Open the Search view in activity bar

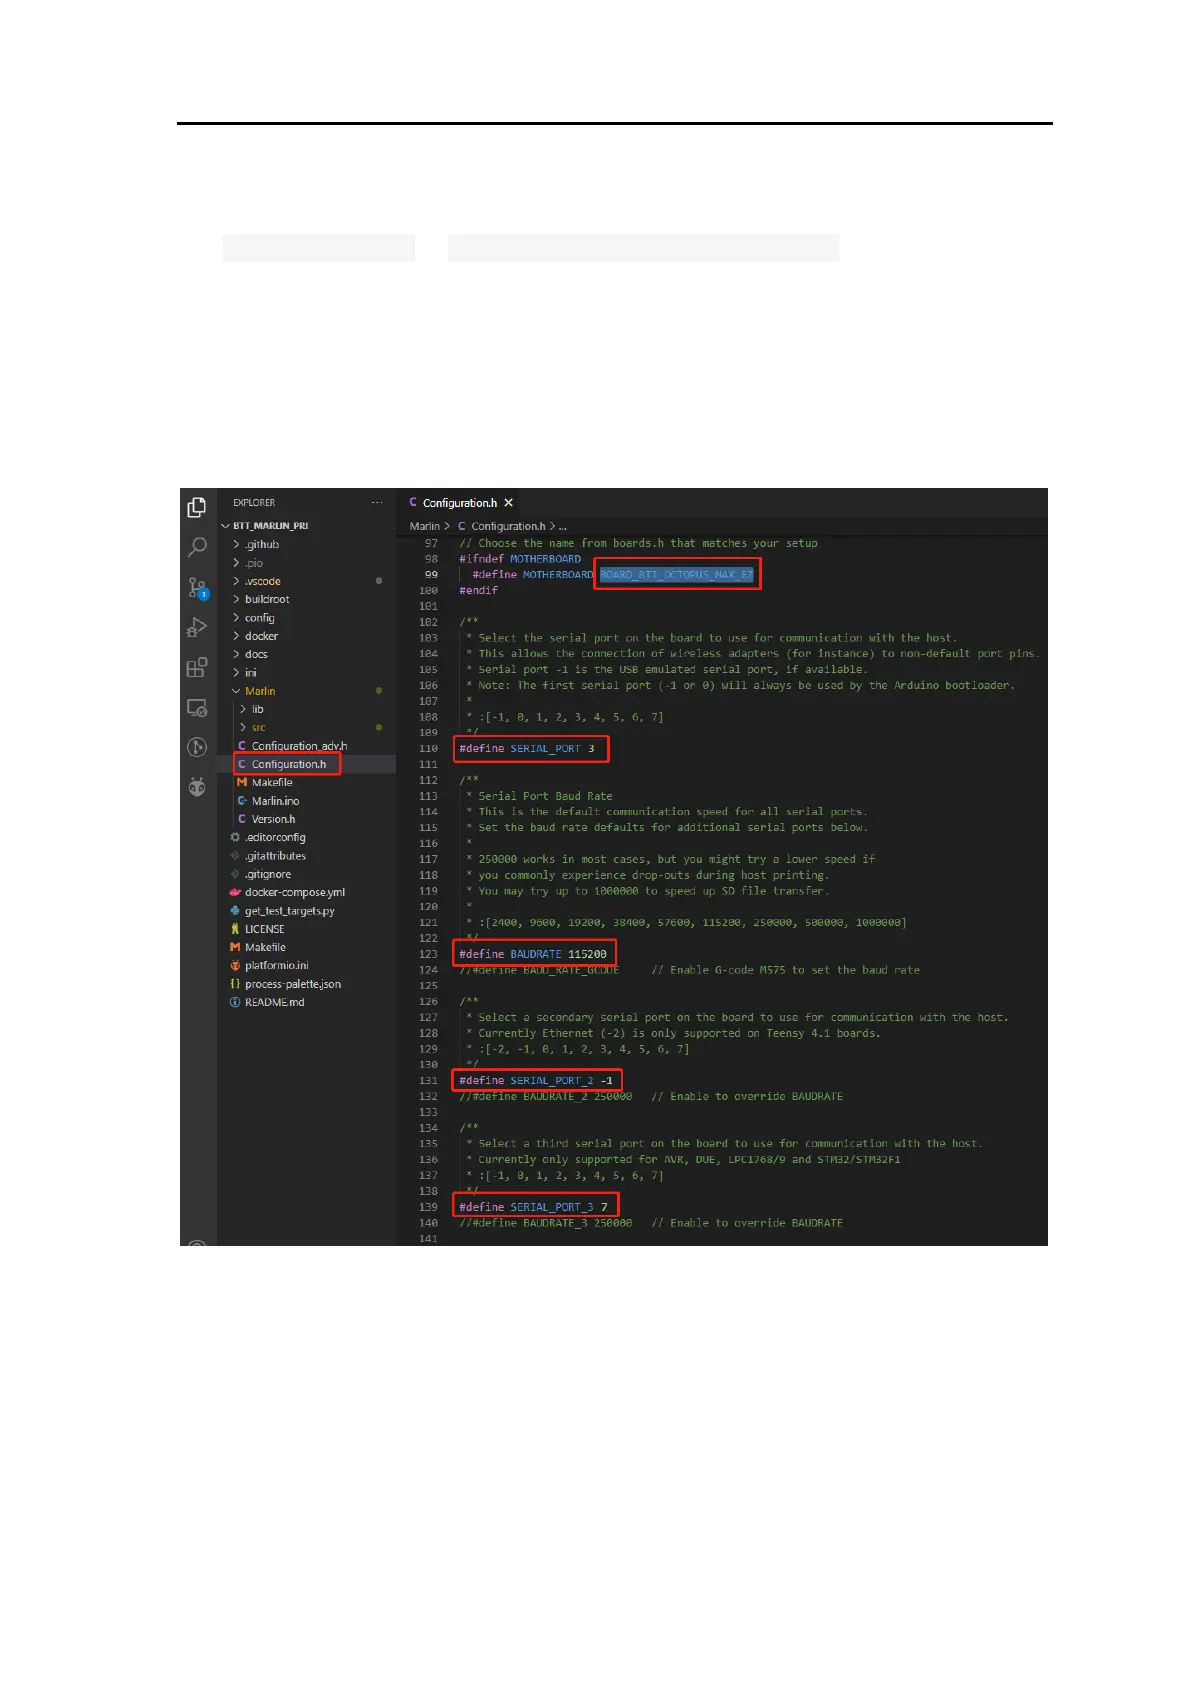[x=197, y=547]
